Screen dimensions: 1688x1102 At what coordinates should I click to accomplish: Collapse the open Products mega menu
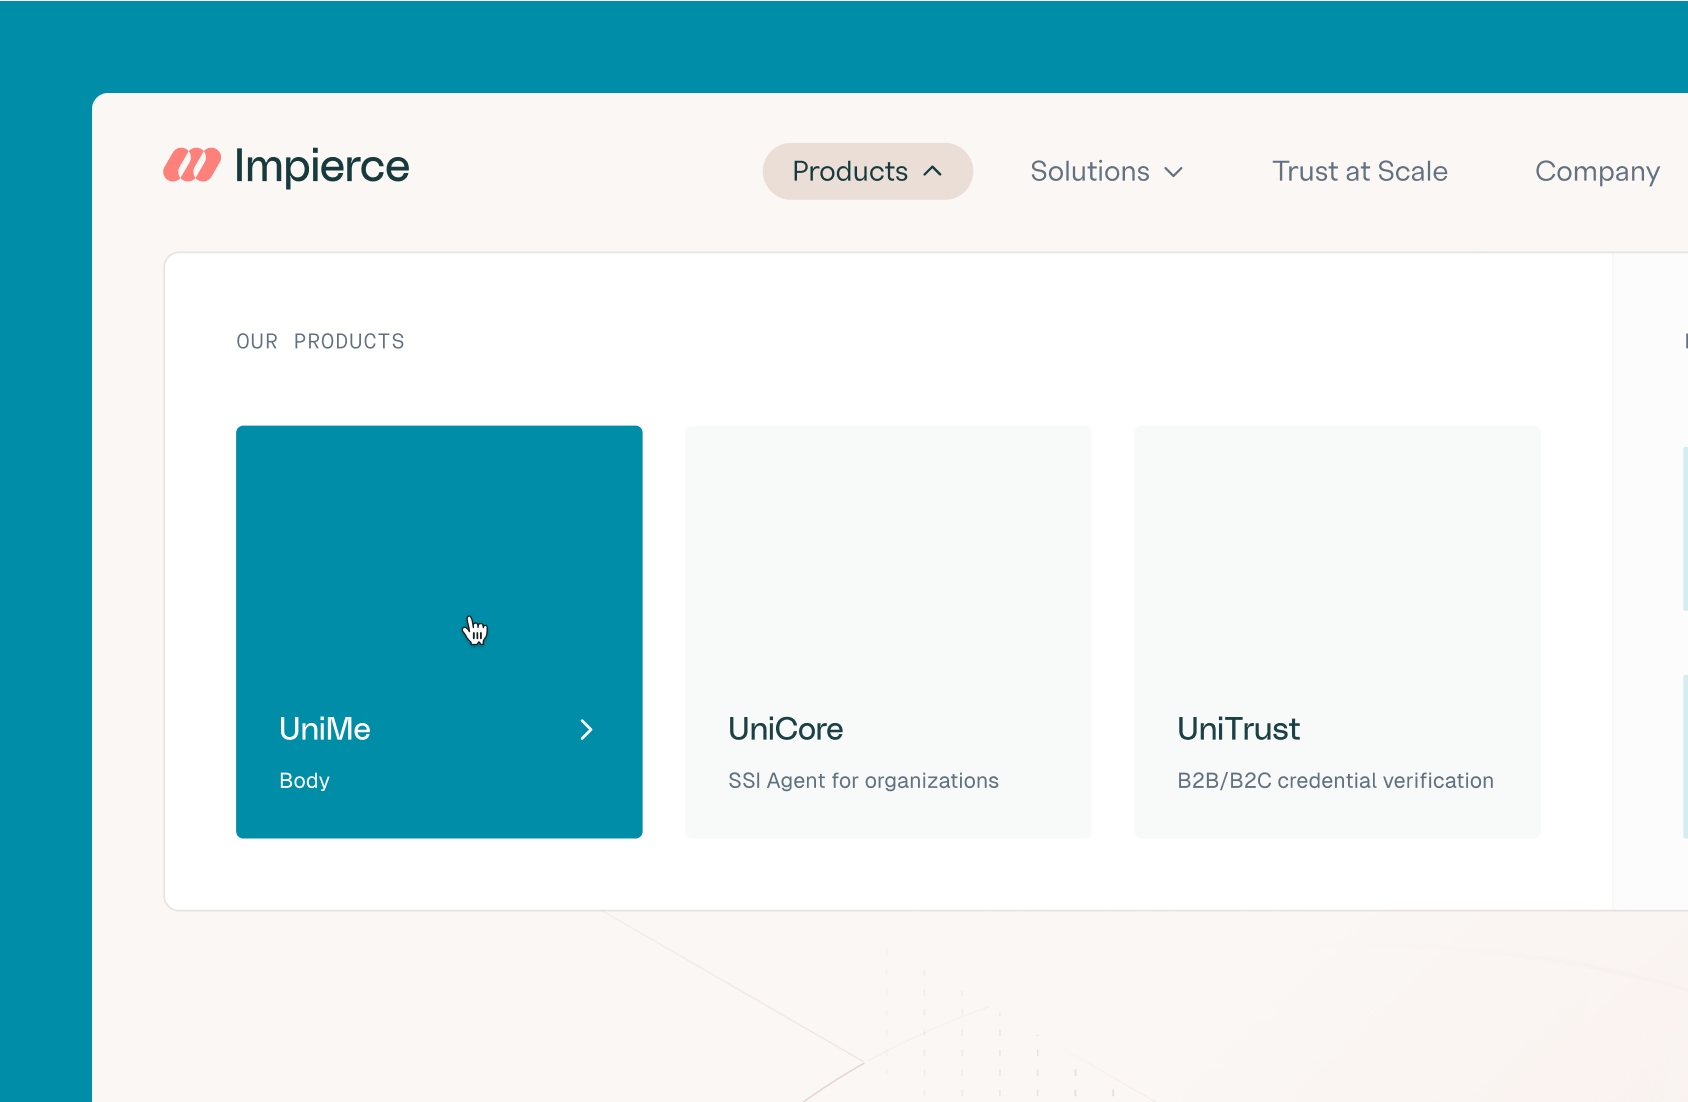tap(868, 171)
